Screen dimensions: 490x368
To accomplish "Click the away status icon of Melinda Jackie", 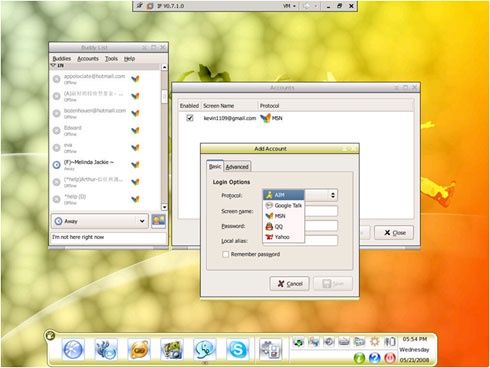I will click(57, 165).
